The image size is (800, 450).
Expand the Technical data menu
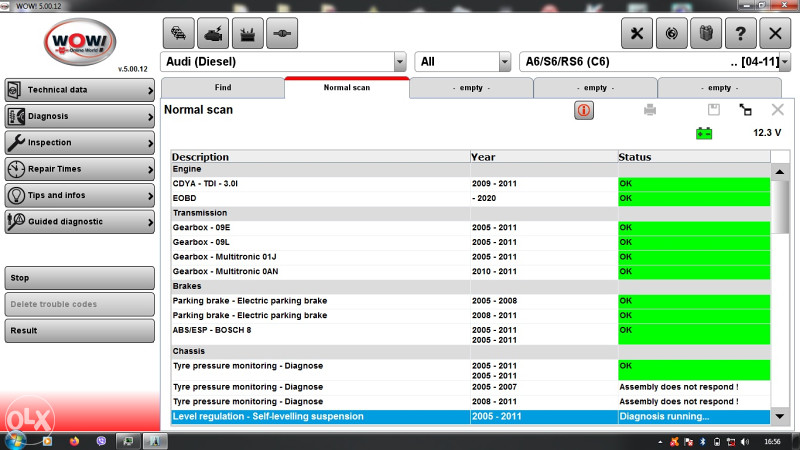point(80,90)
